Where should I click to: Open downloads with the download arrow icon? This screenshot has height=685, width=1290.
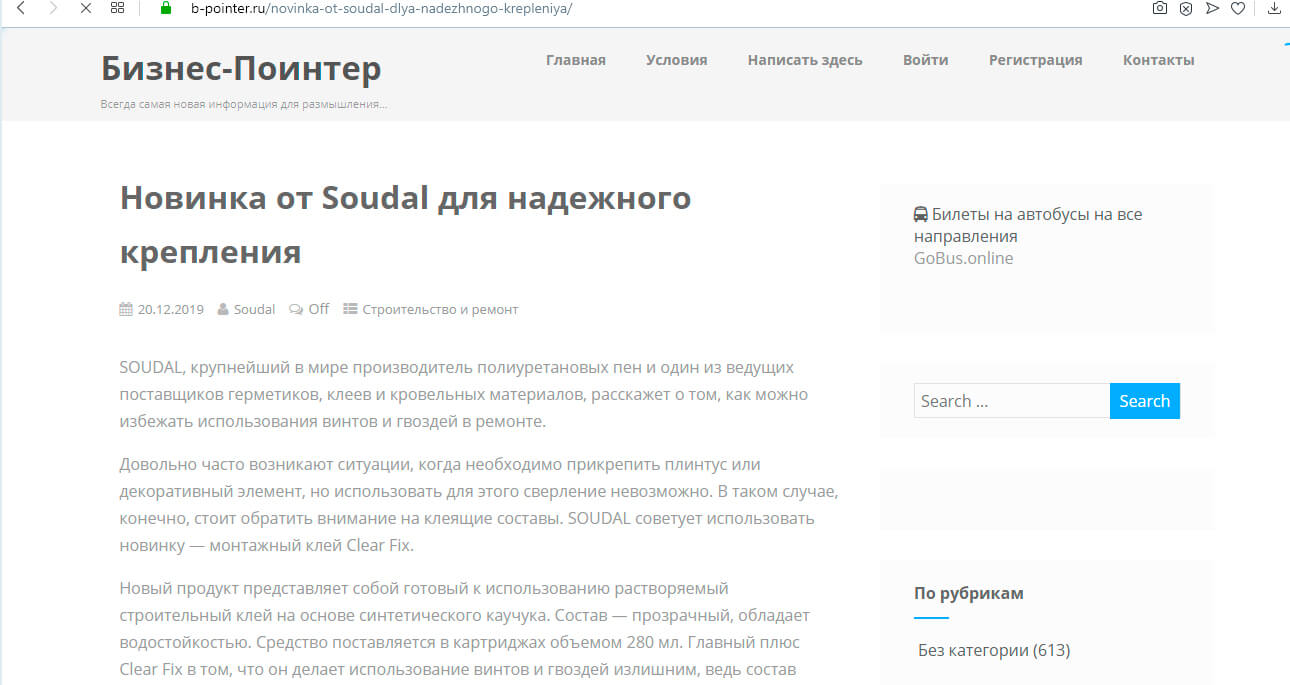point(1274,8)
